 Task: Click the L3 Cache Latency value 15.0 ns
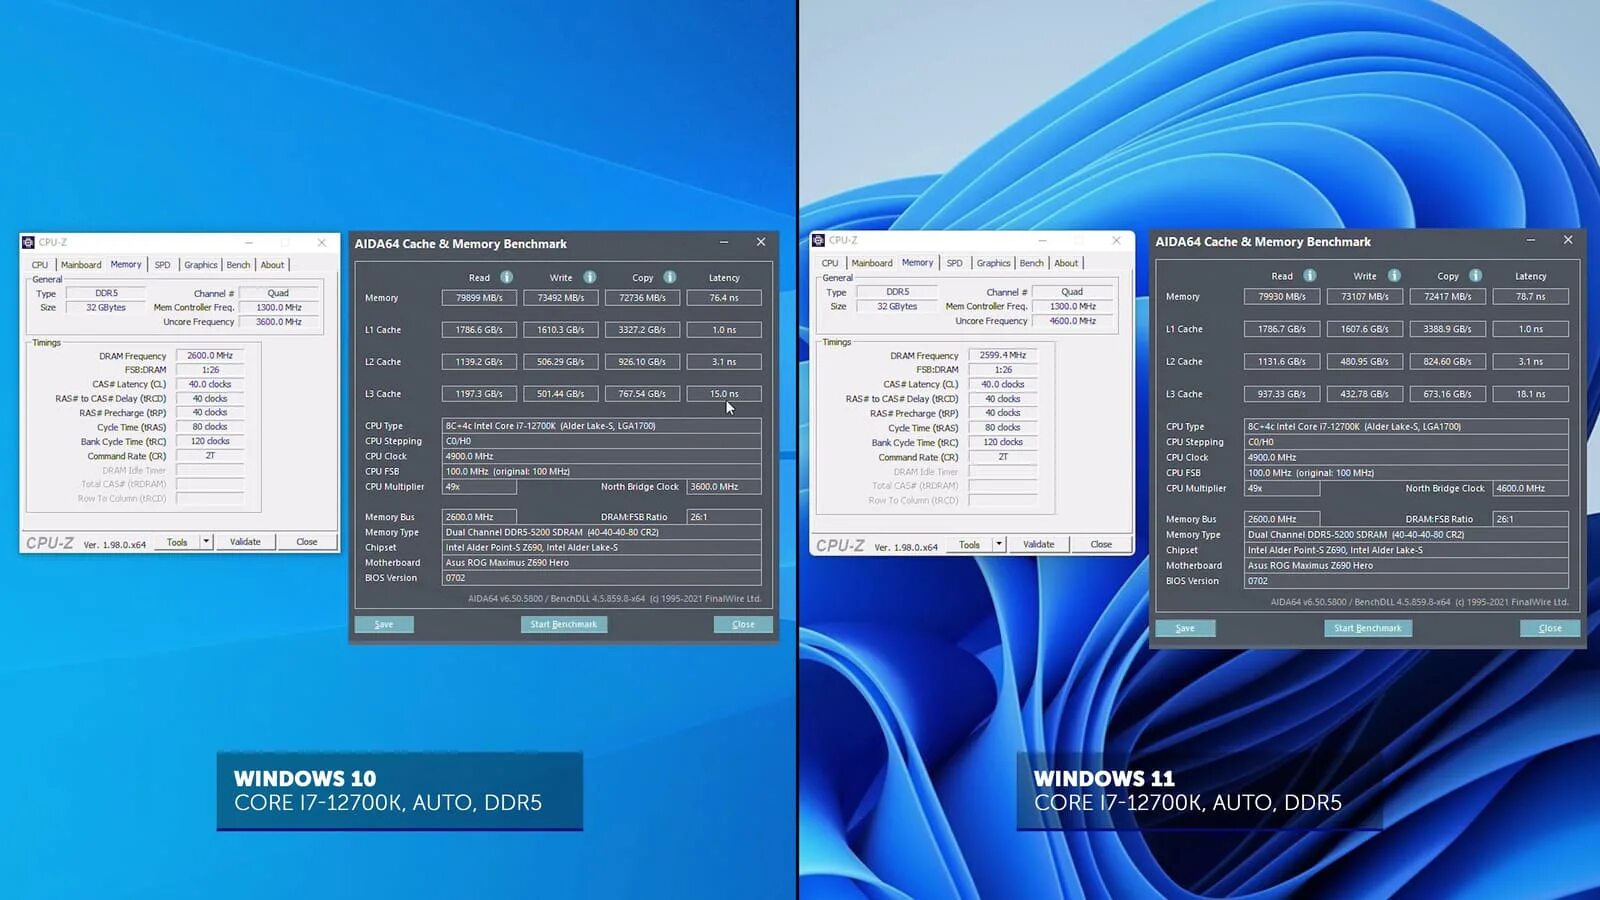(724, 394)
